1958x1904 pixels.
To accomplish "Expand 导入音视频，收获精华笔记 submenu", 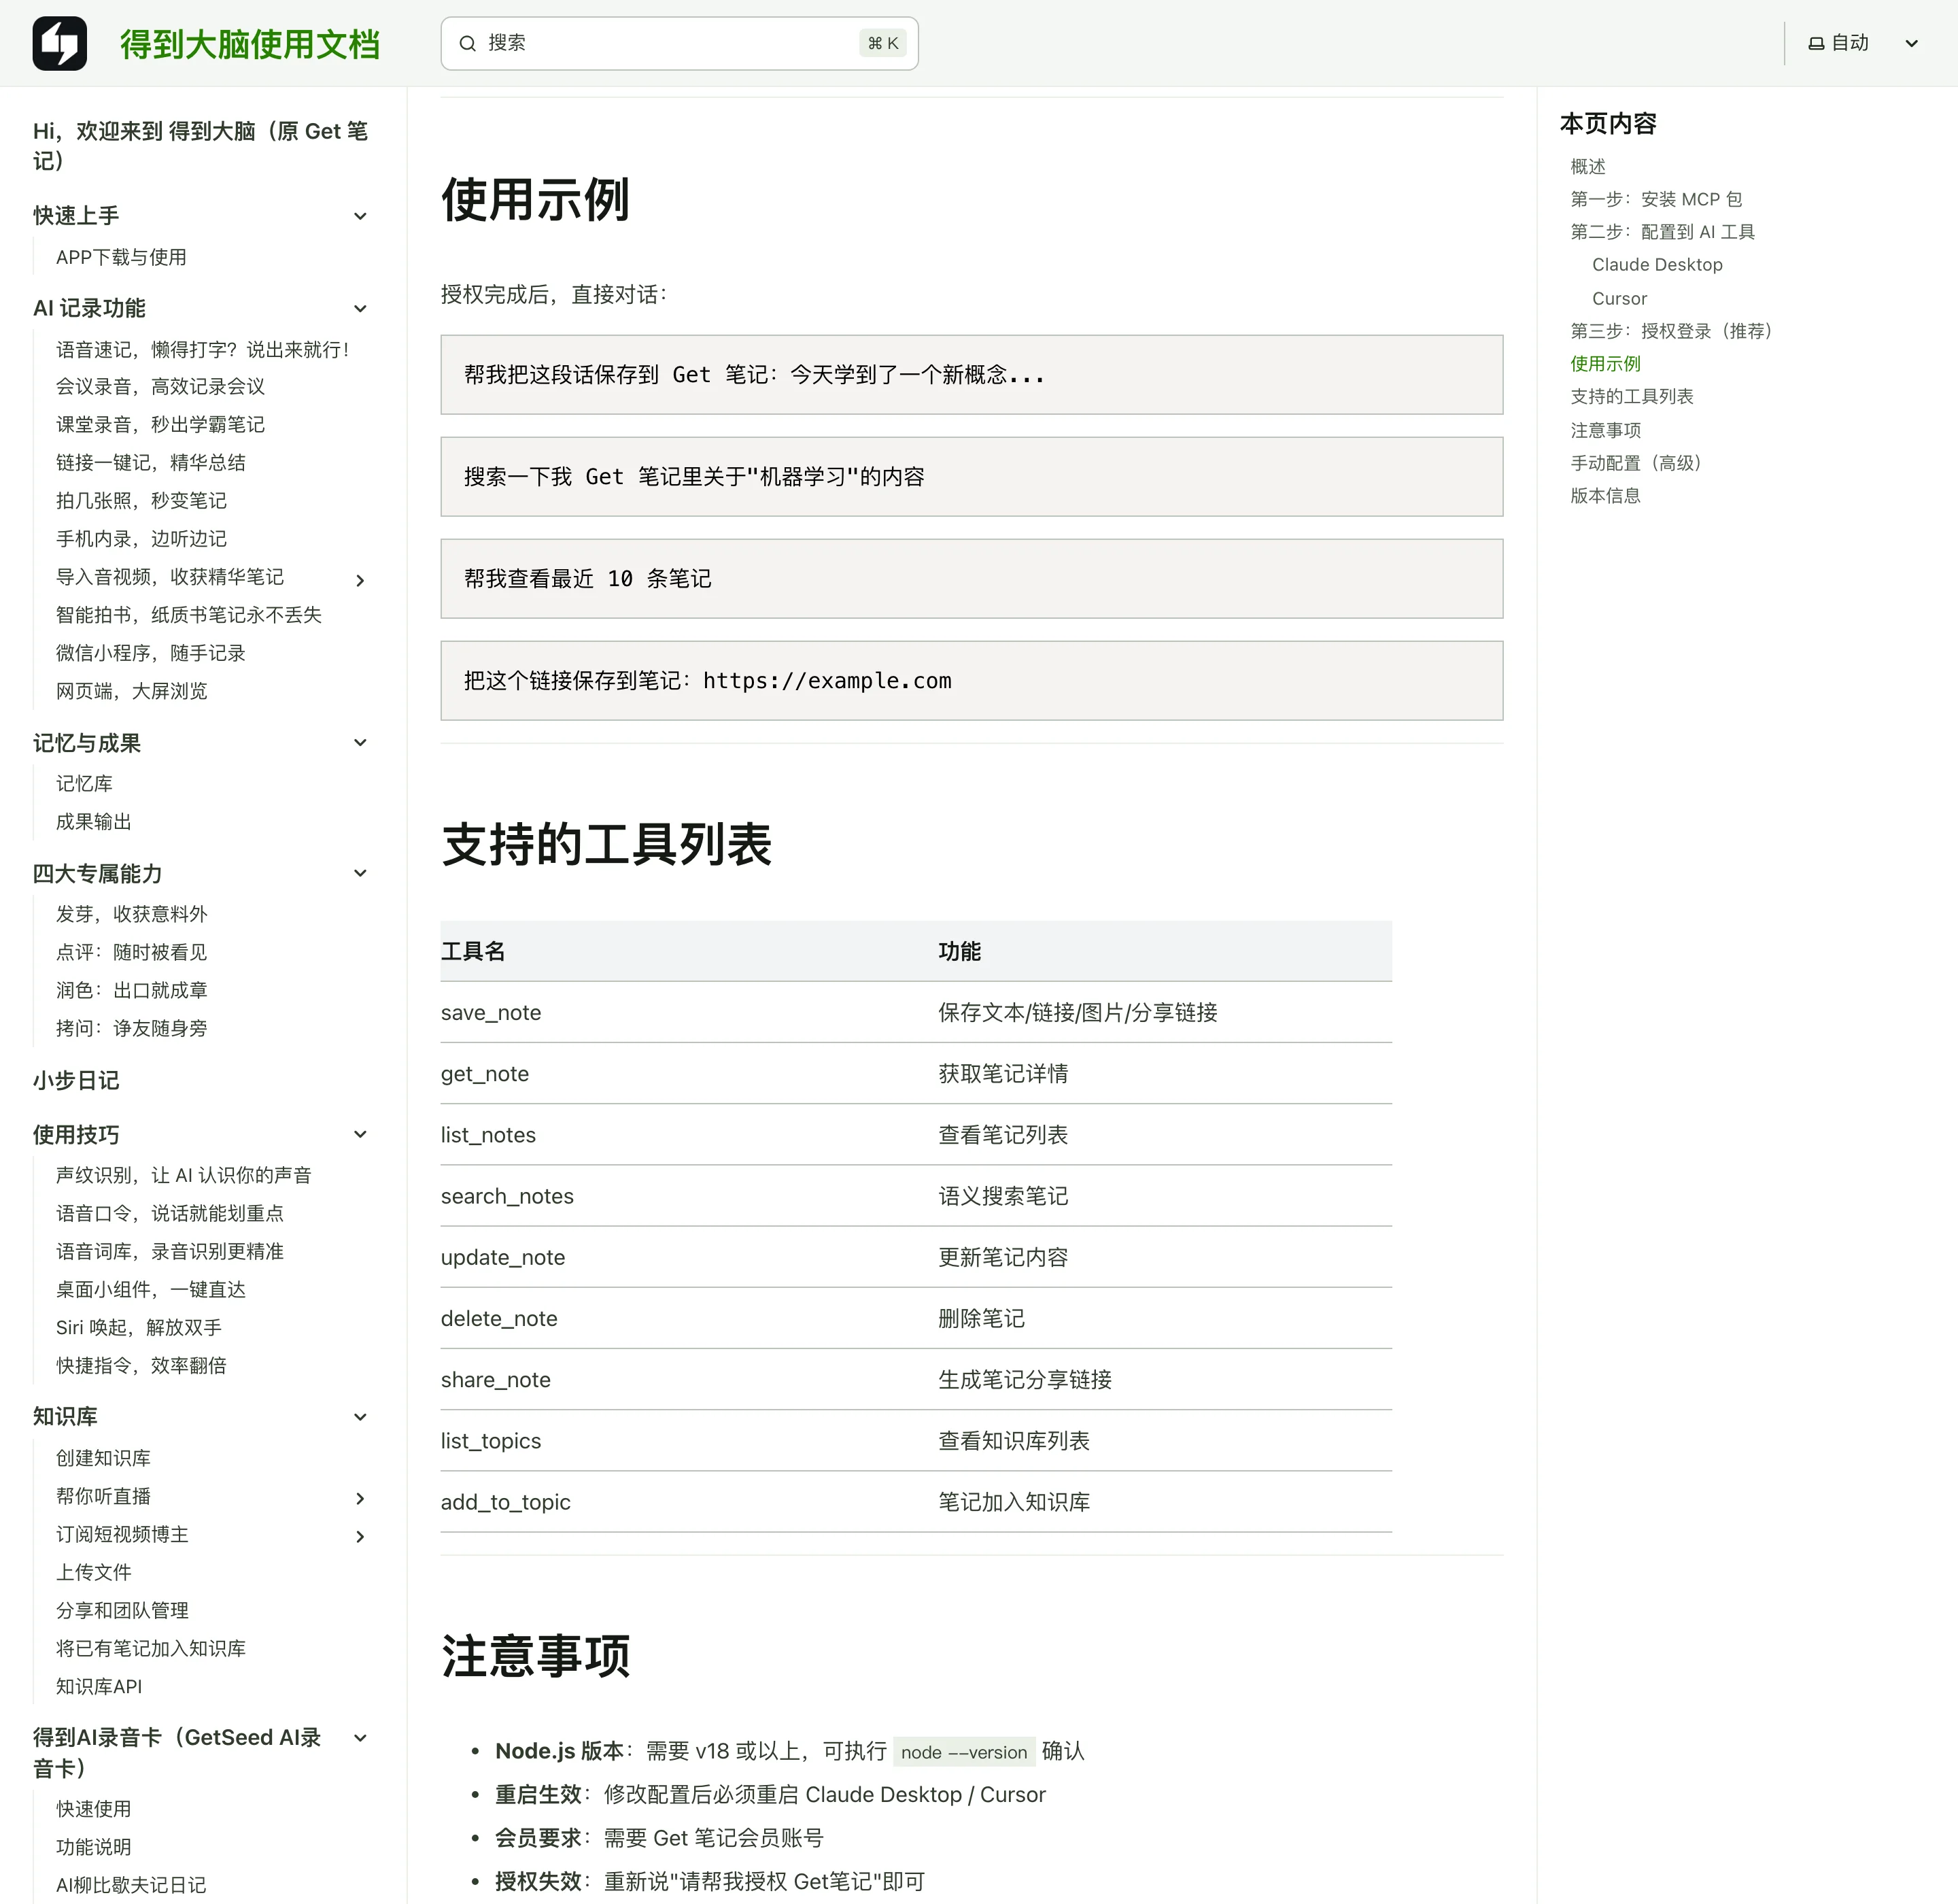I will click(360, 580).
